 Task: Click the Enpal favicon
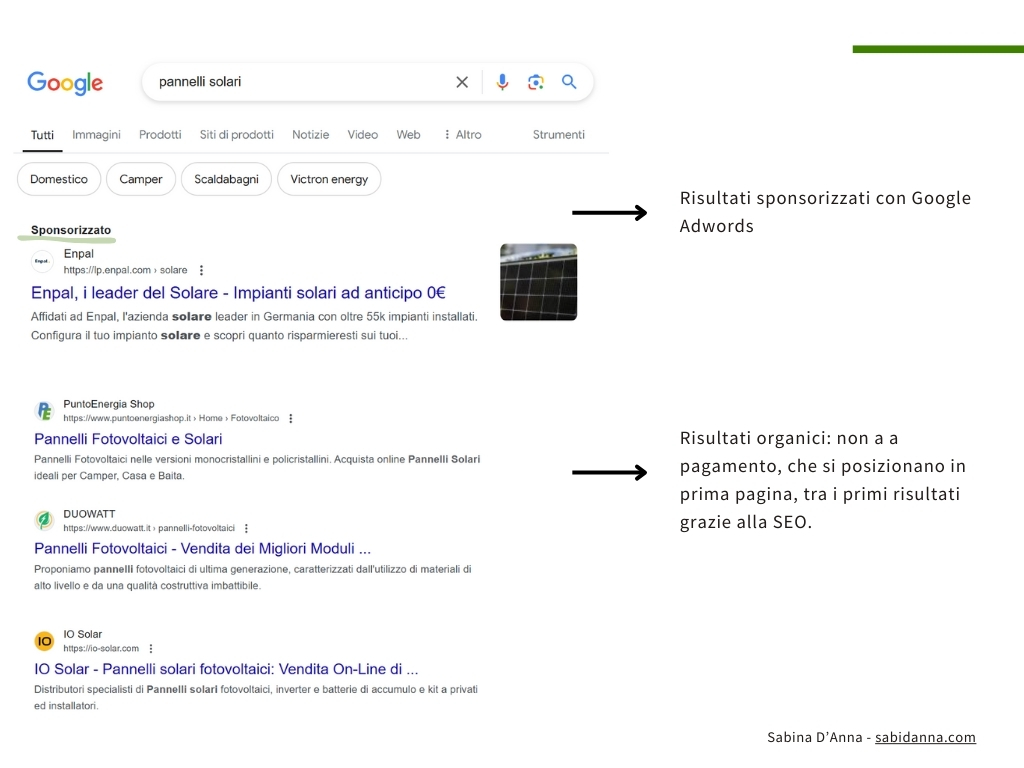click(x=42, y=261)
